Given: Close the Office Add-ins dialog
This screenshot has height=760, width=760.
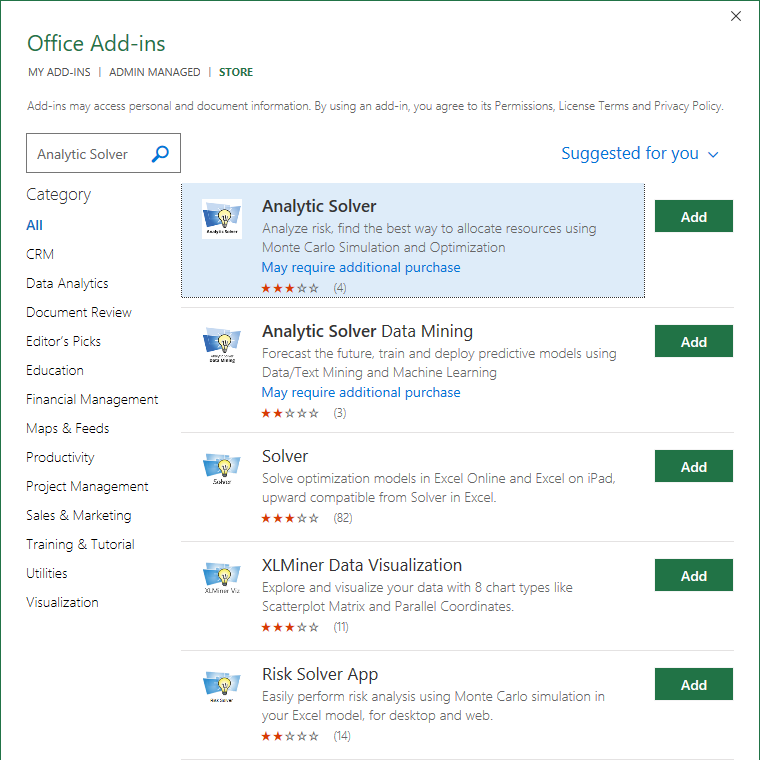Looking at the screenshot, I should pyautogui.click(x=736, y=16).
